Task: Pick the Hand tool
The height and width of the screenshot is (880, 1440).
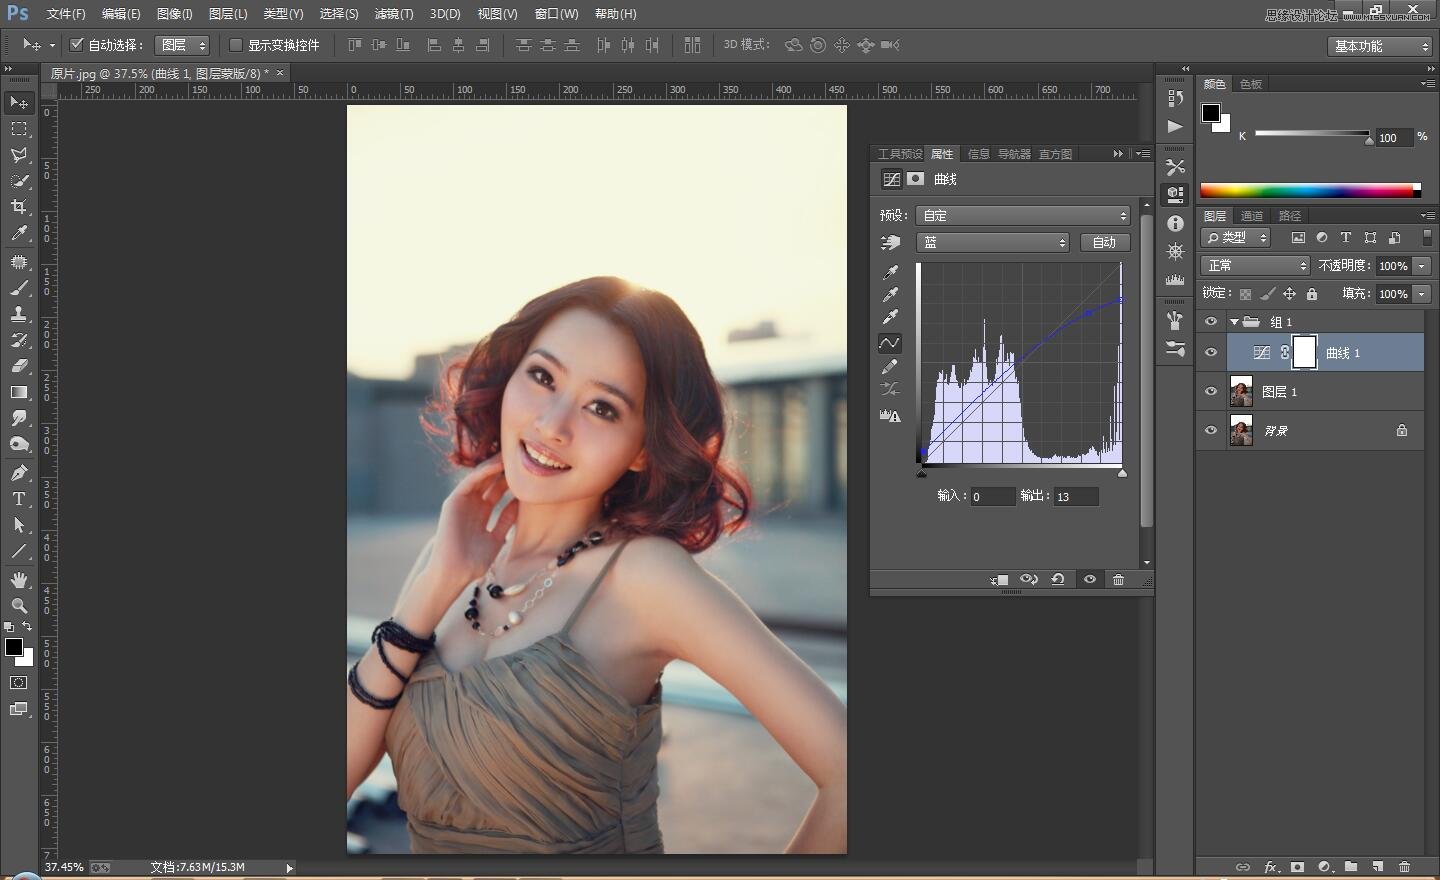Action: [19, 580]
